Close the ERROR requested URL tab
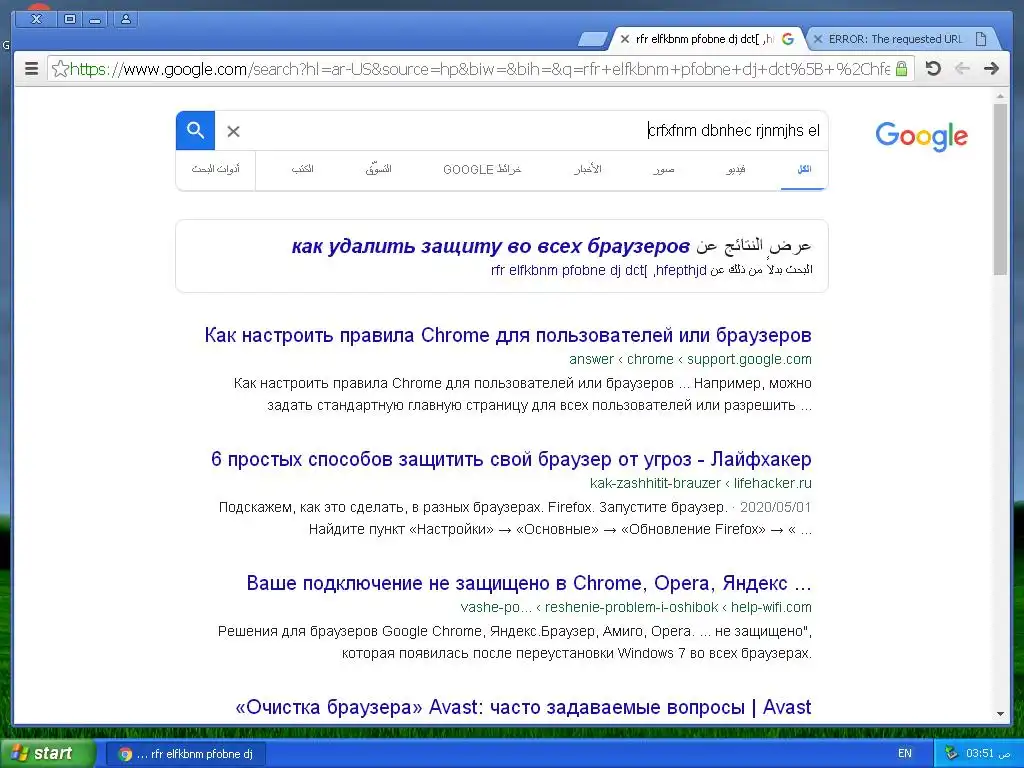Image resolution: width=1024 pixels, height=768 pixels. [x=818, y=39]
